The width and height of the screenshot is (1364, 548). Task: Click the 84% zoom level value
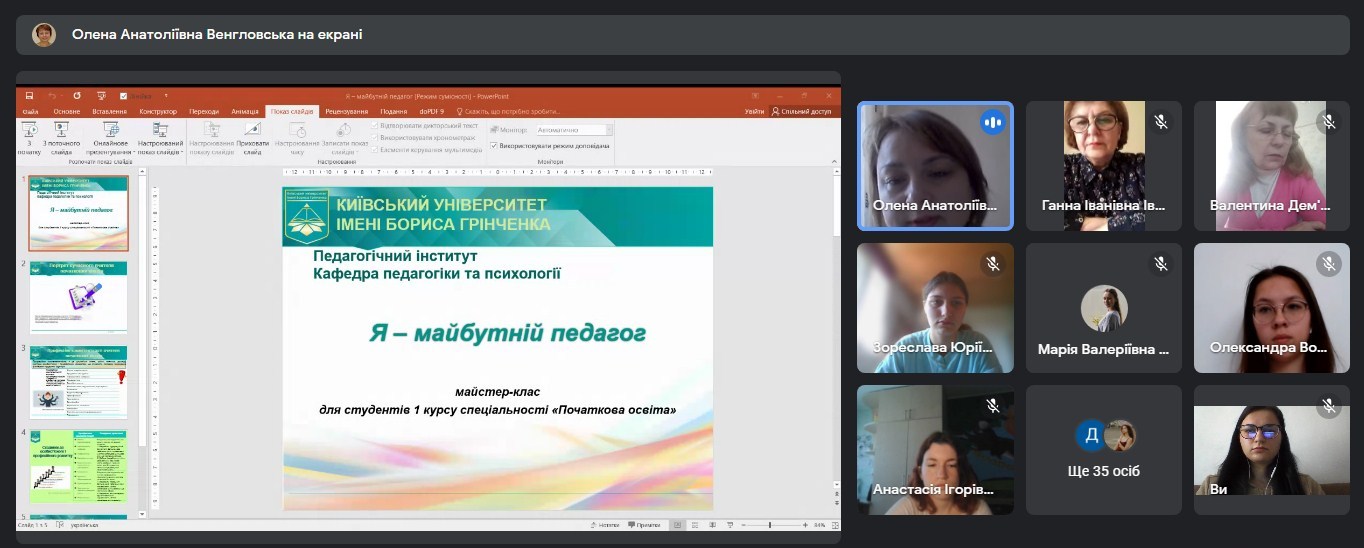[819, 525]
